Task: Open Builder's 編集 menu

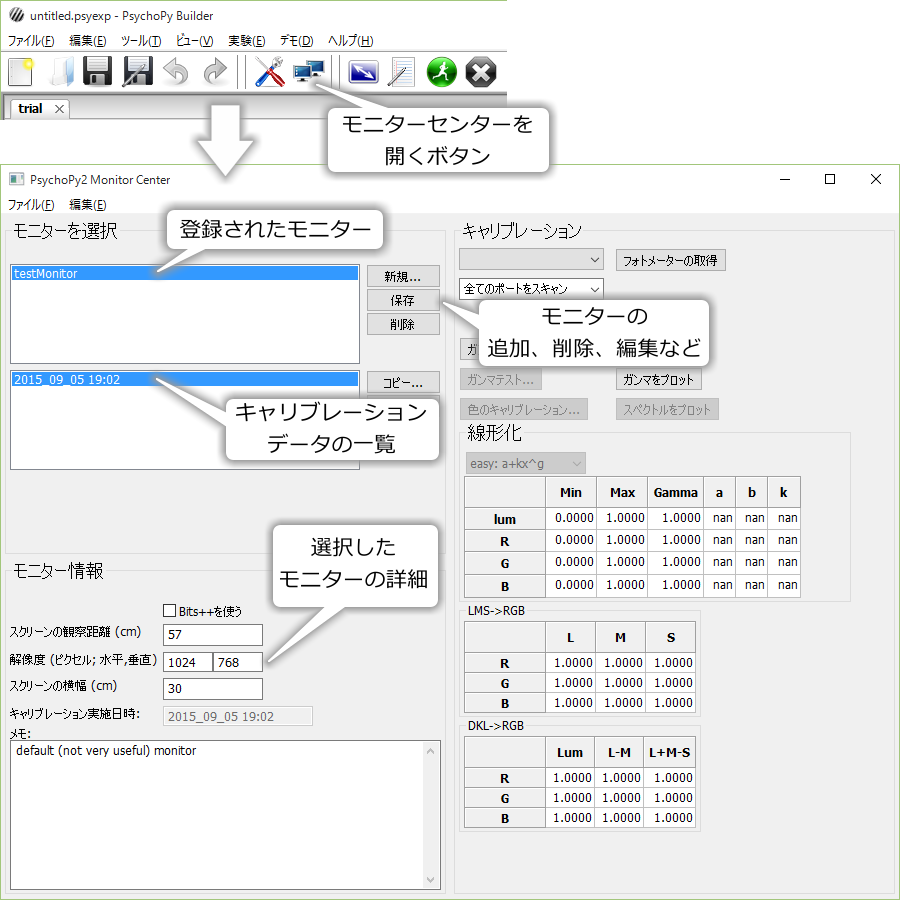Action: tap(88, 41)
